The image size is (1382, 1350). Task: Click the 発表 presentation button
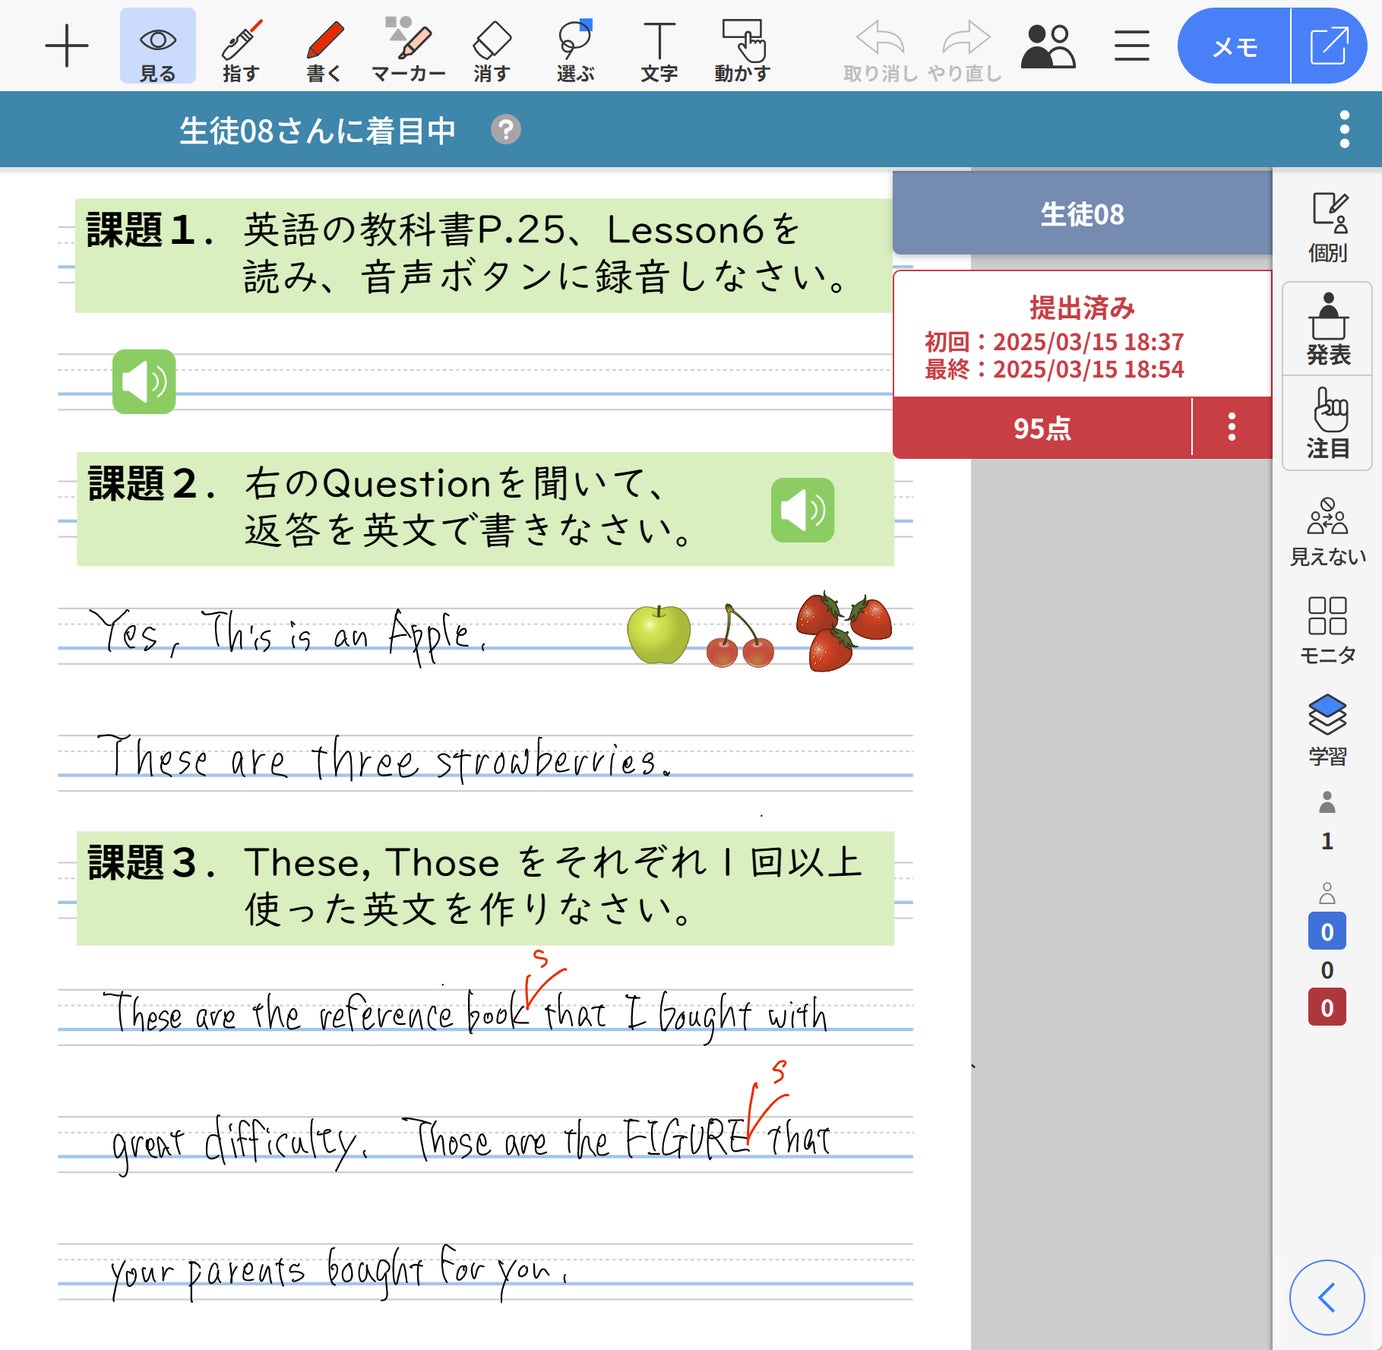pyautogui.click(x=1328, y=329)
